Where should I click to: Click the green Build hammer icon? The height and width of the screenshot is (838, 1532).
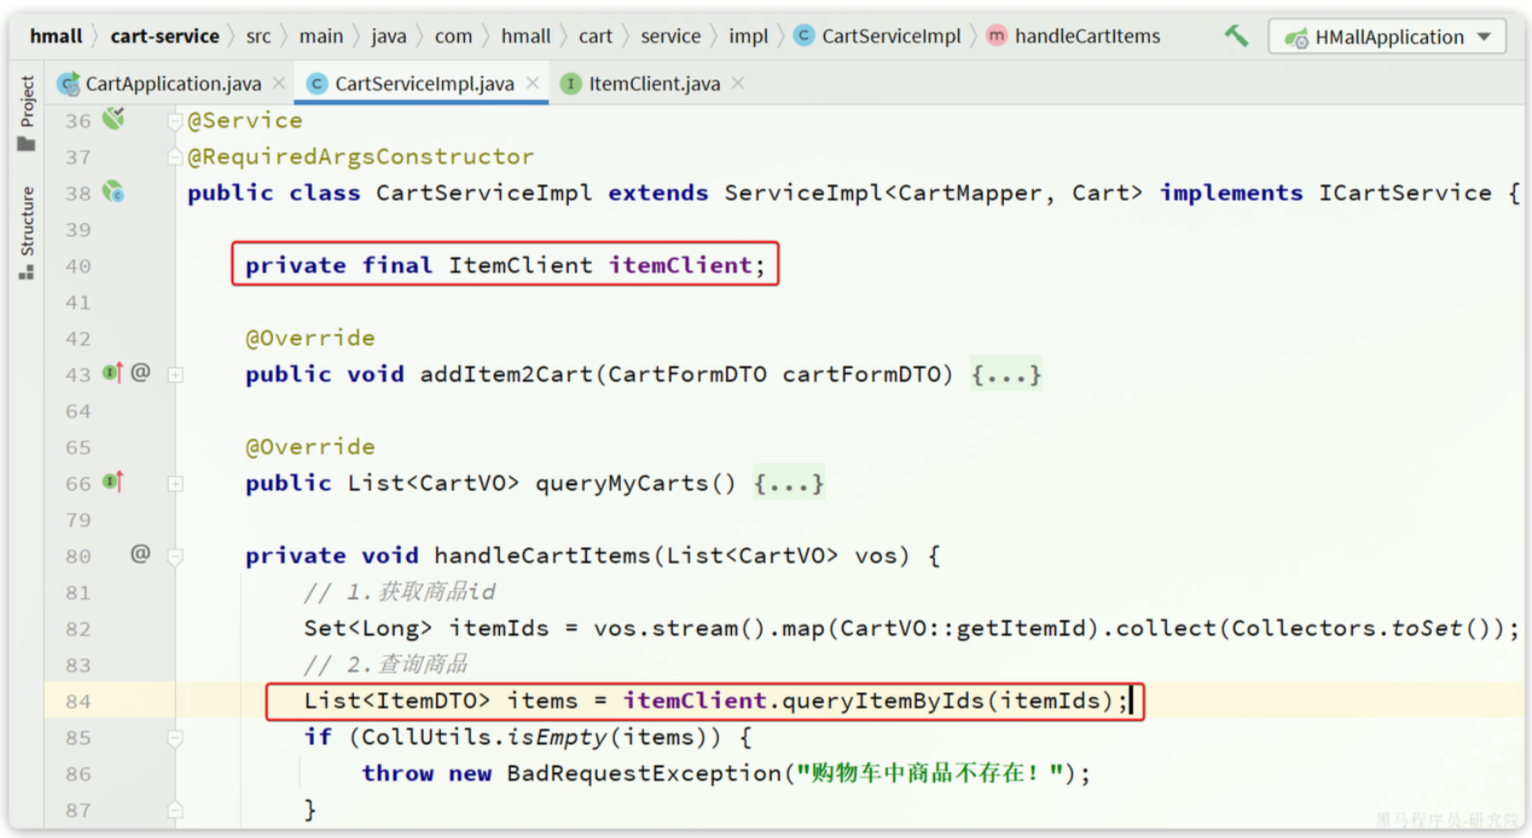1236,36
